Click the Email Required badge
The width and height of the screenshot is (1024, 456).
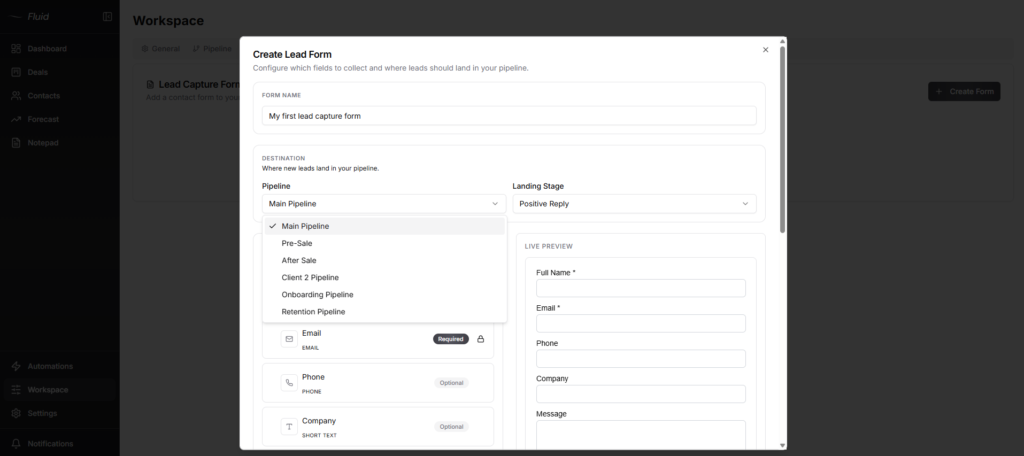[x=451, y=339]
